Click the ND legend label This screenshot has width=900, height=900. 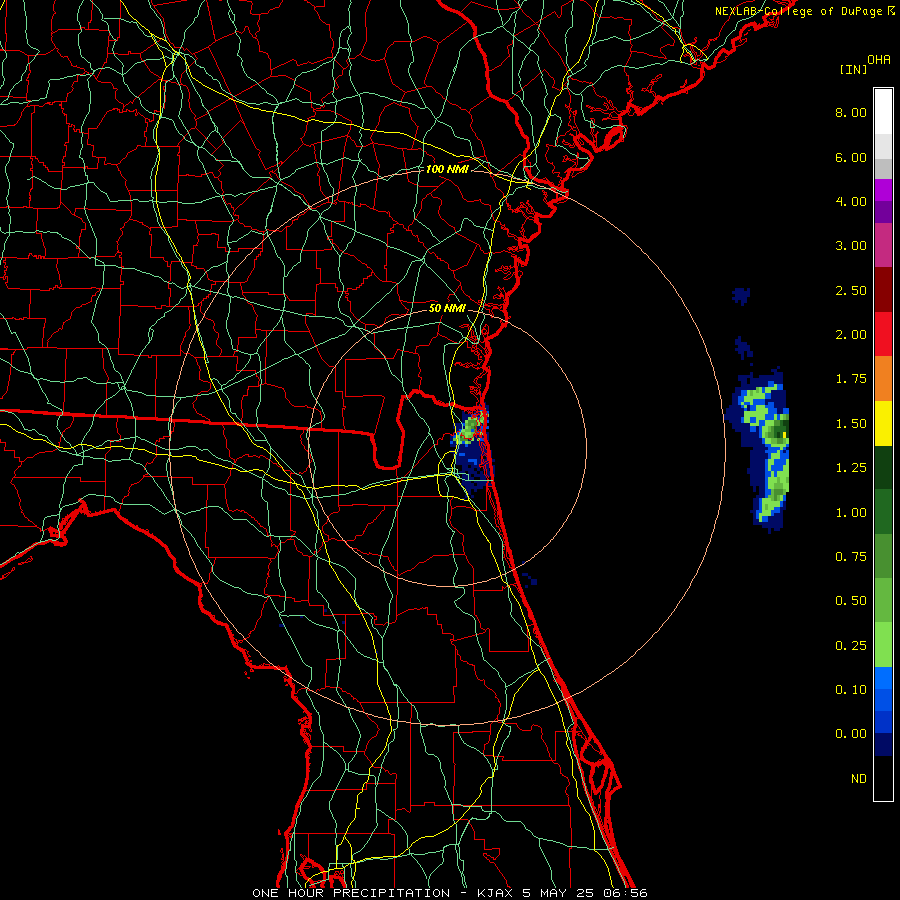tap(859, 779)
